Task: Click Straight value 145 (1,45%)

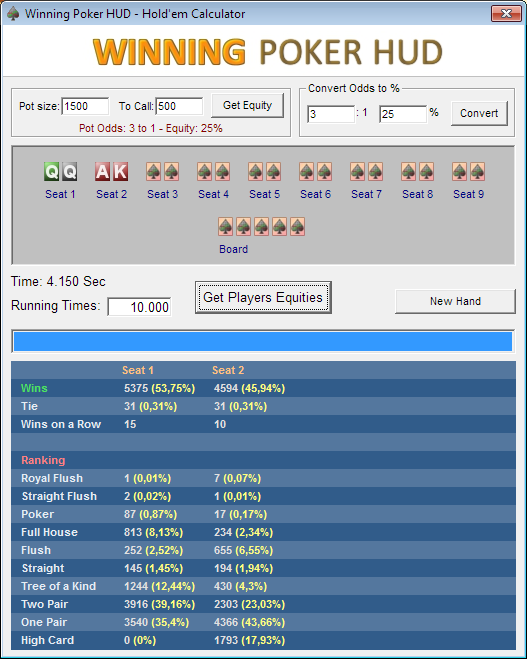Action: [153, 569]
